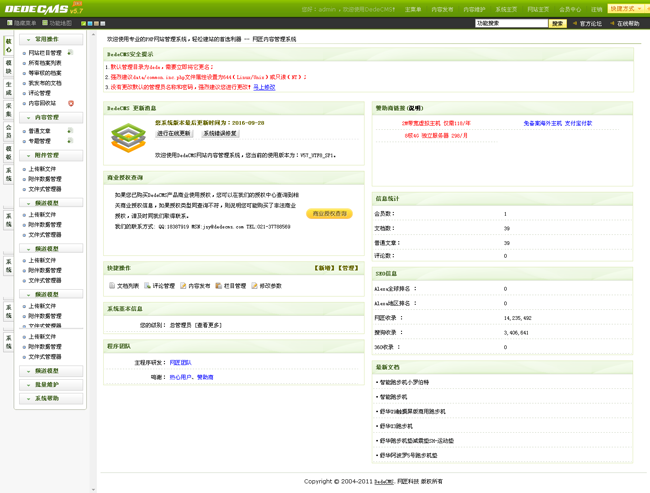
Task: Click the add icon beside 普通文章
Action: [70, 131]
